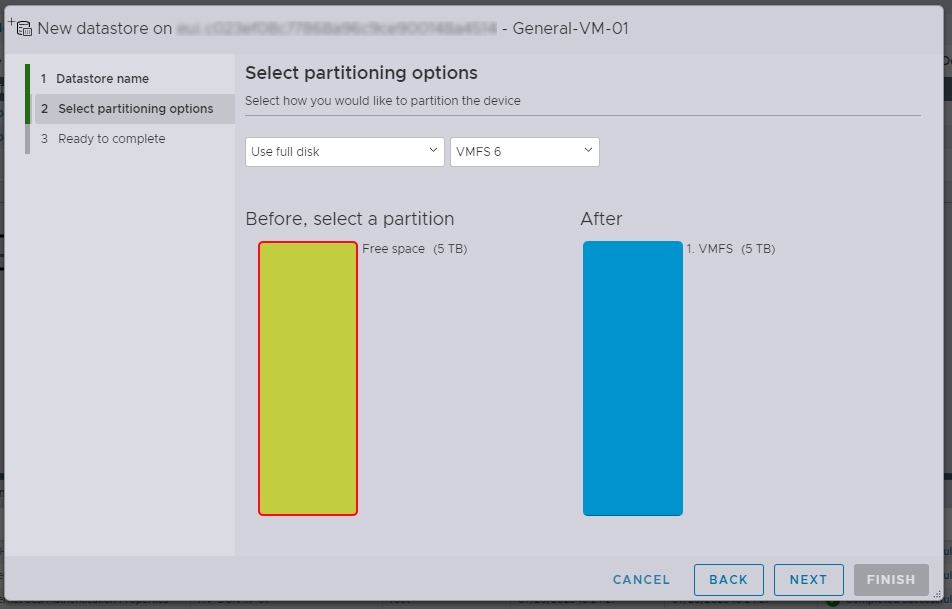Click the new datastore icon in title
Viewport: 952px width, 609px height.
click(x=20, y=27)
